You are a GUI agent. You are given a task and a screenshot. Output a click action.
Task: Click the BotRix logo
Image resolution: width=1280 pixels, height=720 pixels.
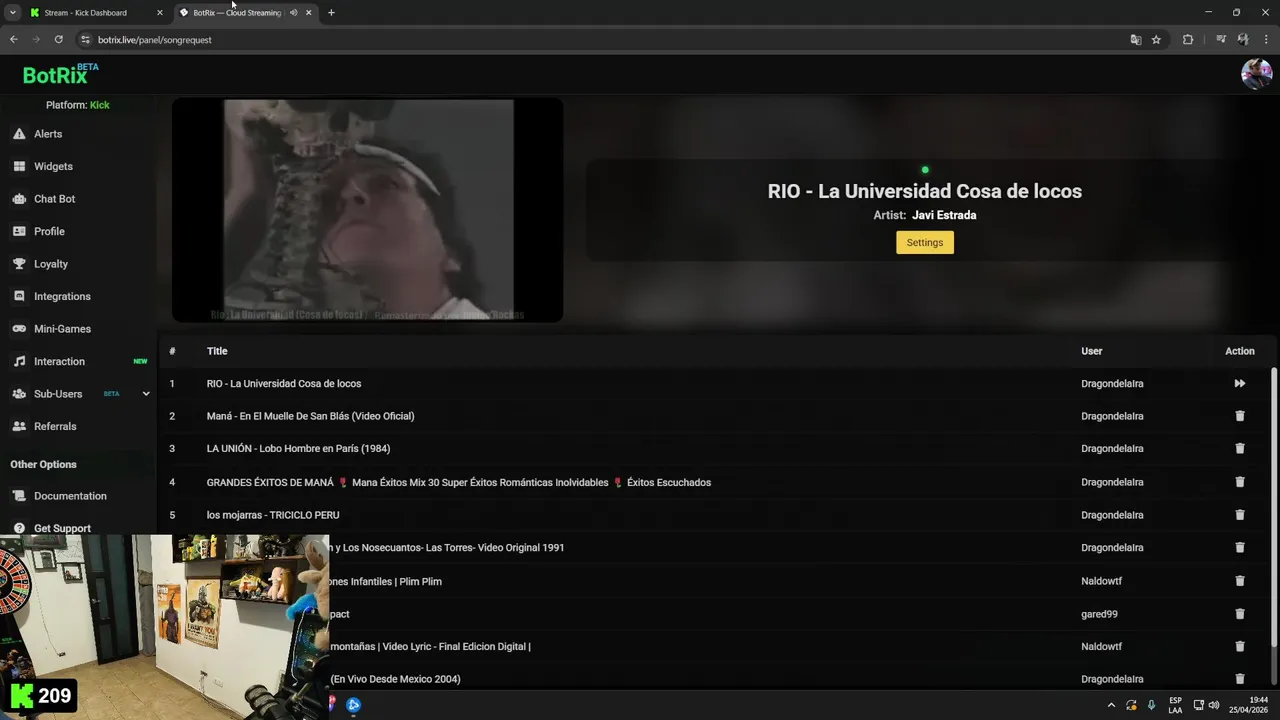(60, 74)
